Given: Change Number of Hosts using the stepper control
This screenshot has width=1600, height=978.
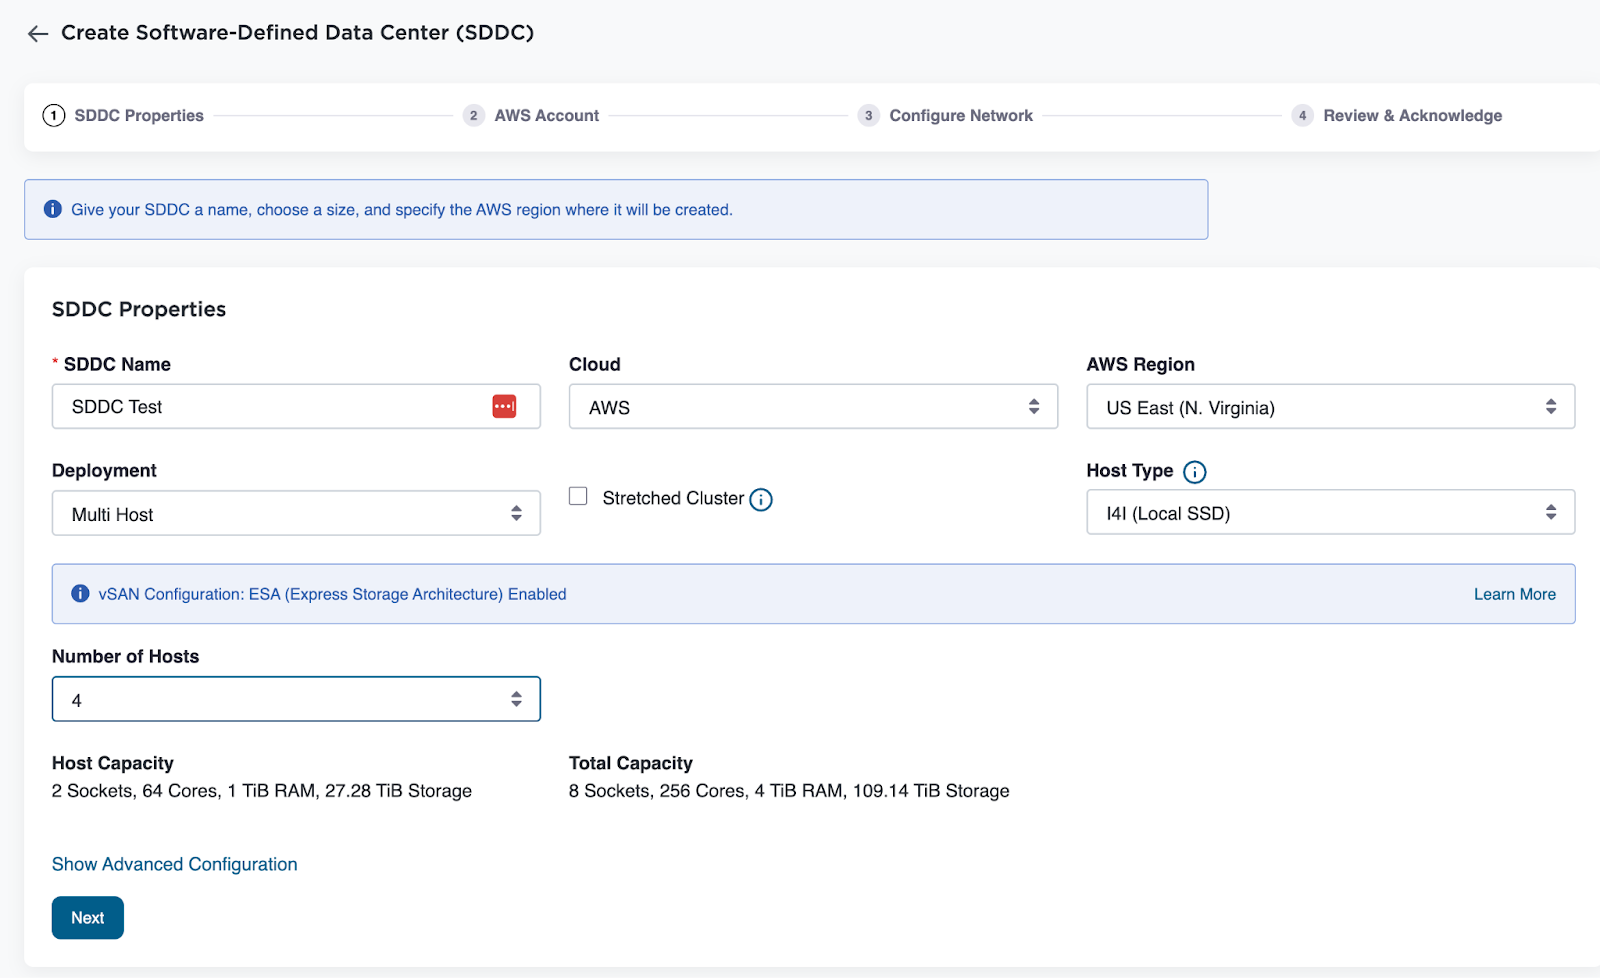Looking at the screenshot, I should pos(517,699).
